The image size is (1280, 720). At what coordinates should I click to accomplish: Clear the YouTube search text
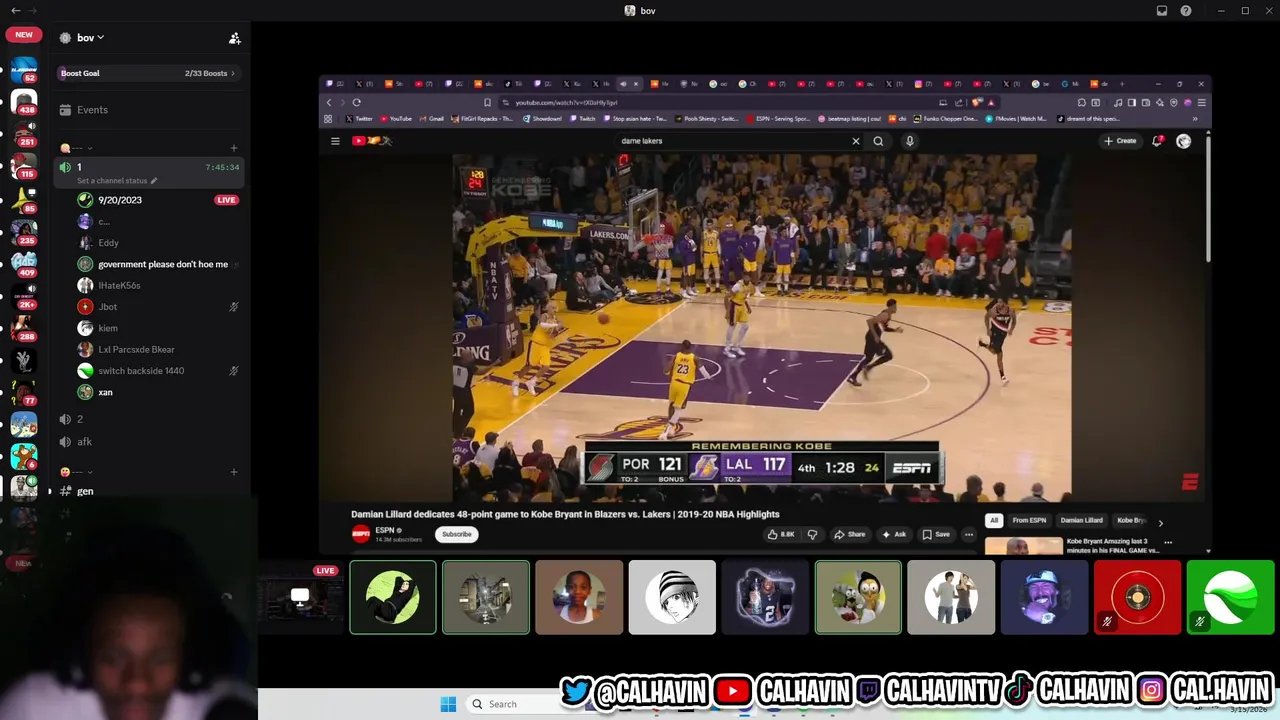click(856, 141)
